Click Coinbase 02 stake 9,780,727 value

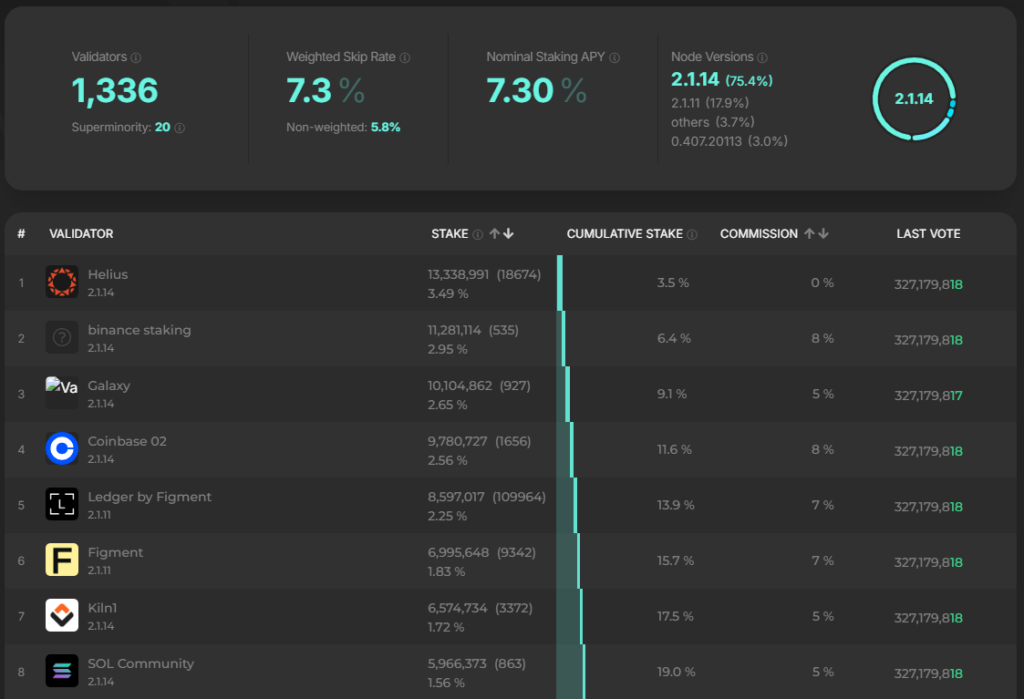coord(457,441)
